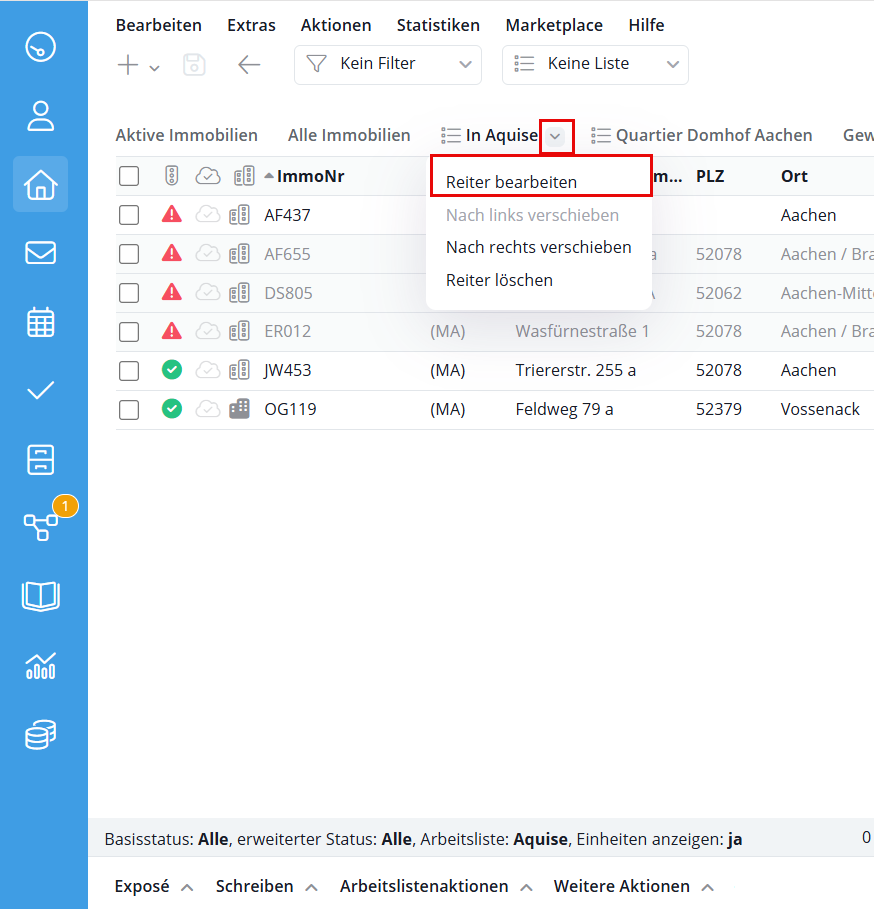This screenshot has height=909, width=874.
Task: Click the red warning icon for AF437
Action: (x=172, y=214)
